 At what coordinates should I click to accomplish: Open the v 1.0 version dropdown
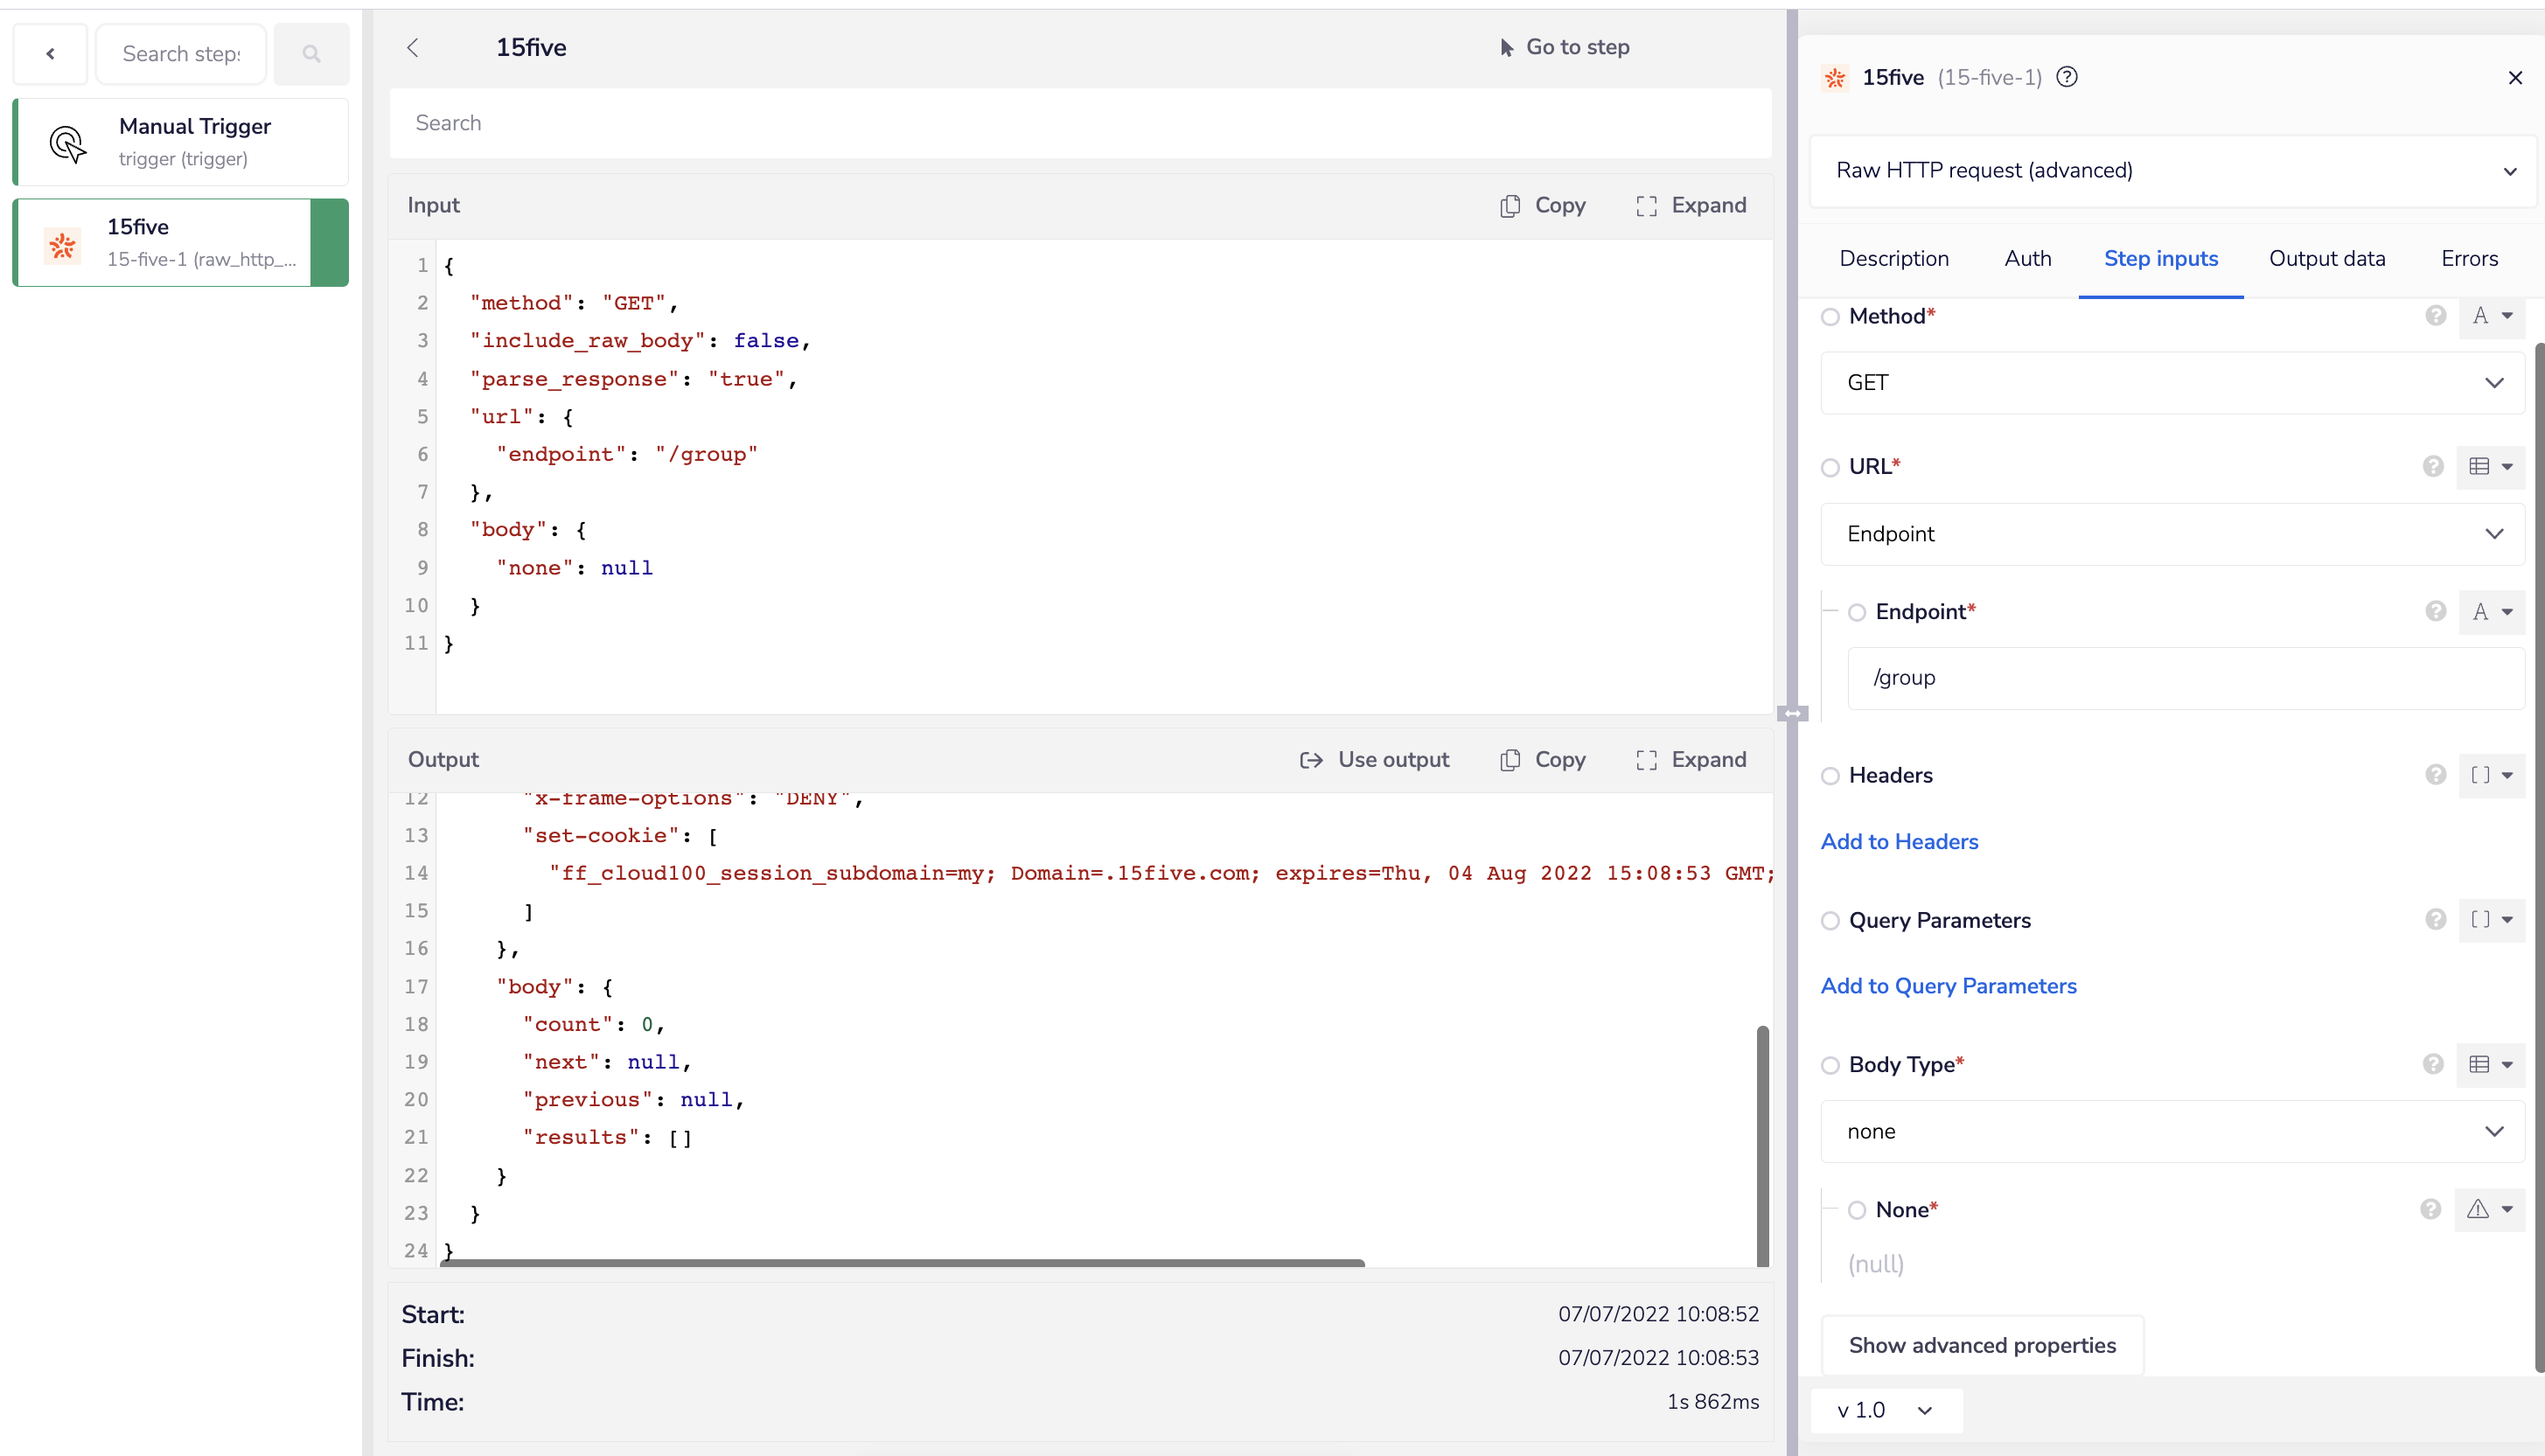pyautogui.click(x=1885, y=1410)
